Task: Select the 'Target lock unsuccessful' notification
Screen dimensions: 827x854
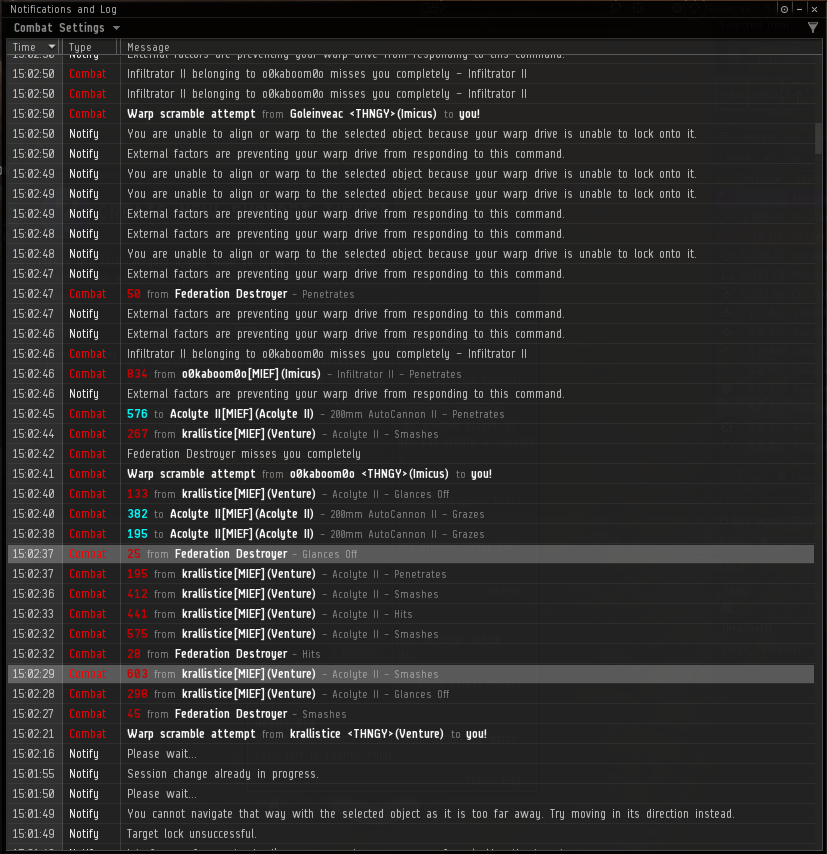Action: click(411, 834)
